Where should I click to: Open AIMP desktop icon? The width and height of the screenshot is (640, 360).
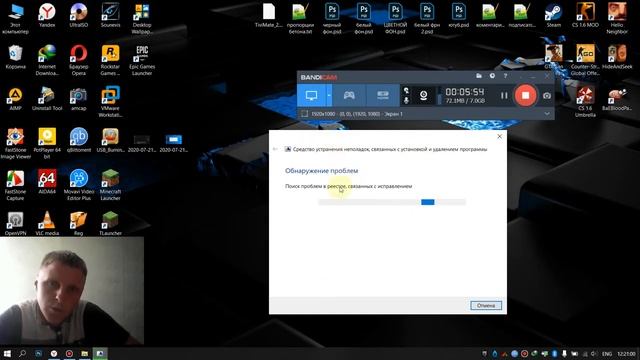click(15, 99)
